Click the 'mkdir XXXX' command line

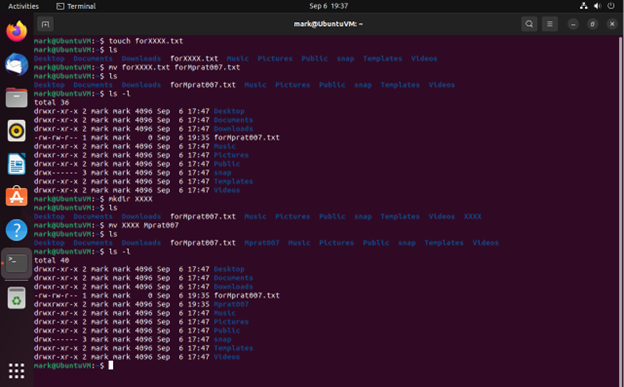(131, 199)
